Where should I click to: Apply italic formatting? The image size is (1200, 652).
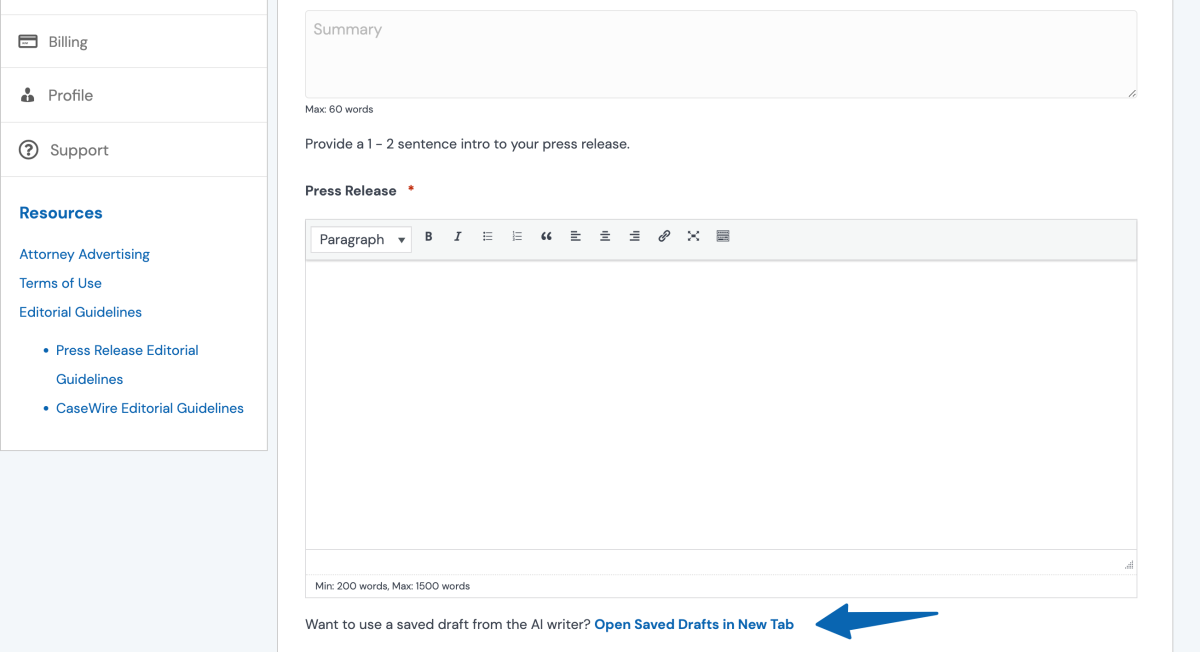(x=458, y=237)
